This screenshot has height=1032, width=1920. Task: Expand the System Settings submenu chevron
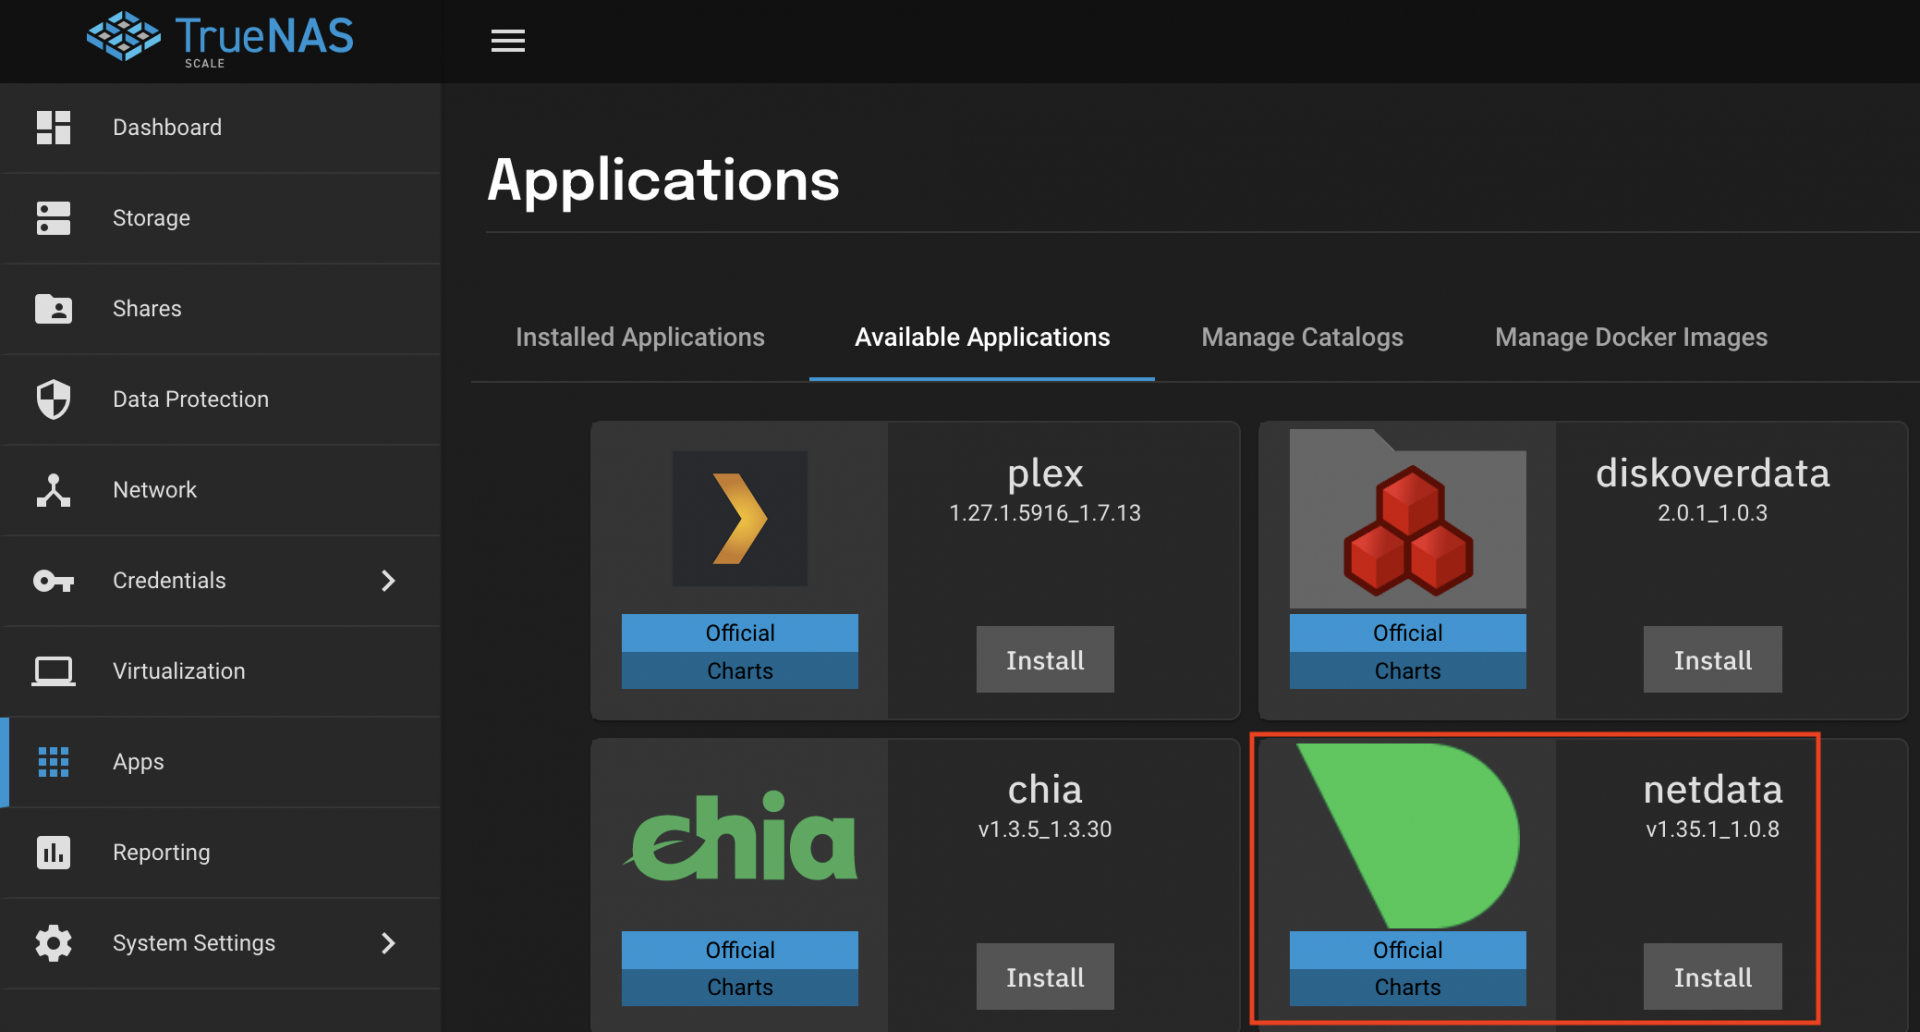tap(389, 943)
